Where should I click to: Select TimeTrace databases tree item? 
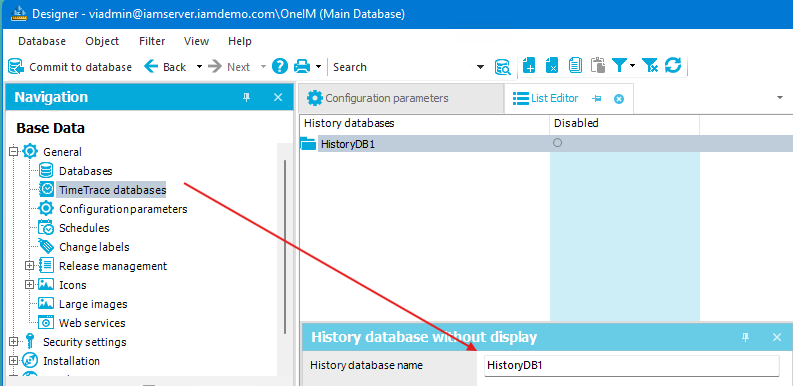point(112,190)
